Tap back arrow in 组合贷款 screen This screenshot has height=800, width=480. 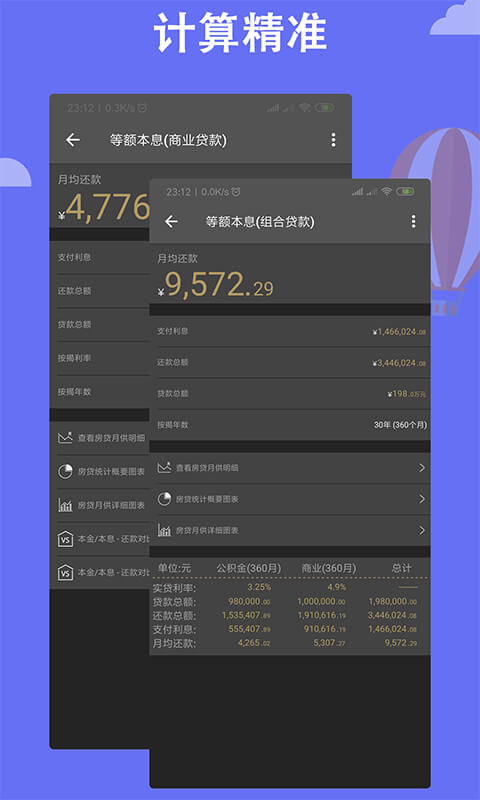[x=171, y=221]
